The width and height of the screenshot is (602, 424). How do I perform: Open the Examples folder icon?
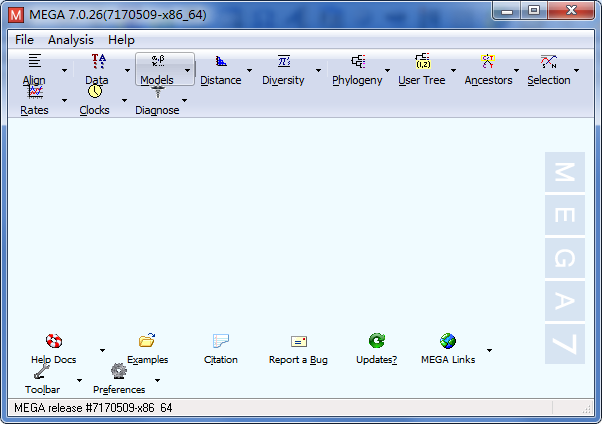(x=147, y=340)
